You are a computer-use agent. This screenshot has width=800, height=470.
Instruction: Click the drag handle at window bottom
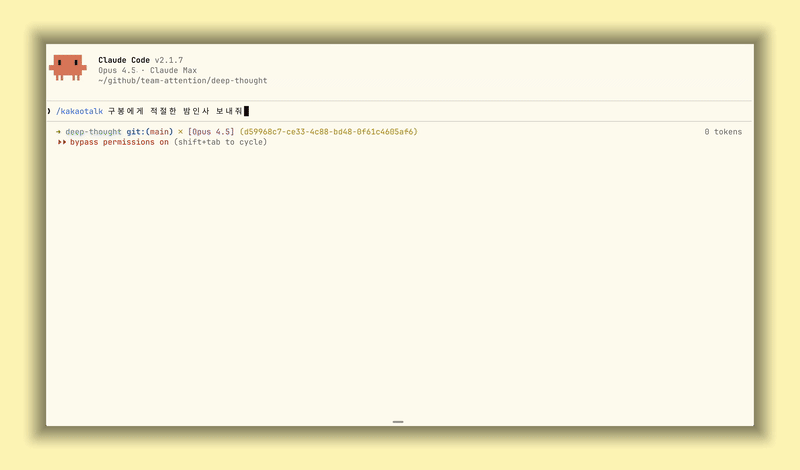[398, 422]
